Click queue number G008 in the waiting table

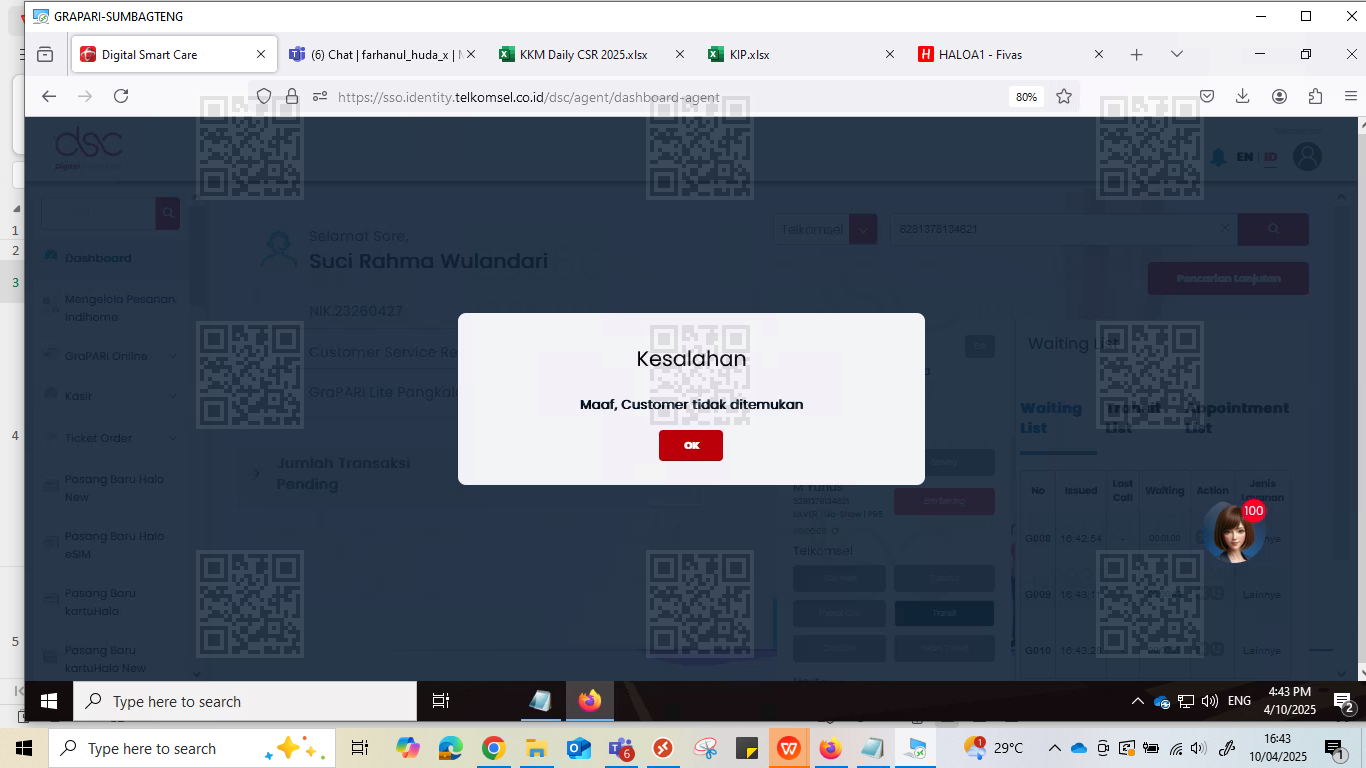[x=1038, y=538]
